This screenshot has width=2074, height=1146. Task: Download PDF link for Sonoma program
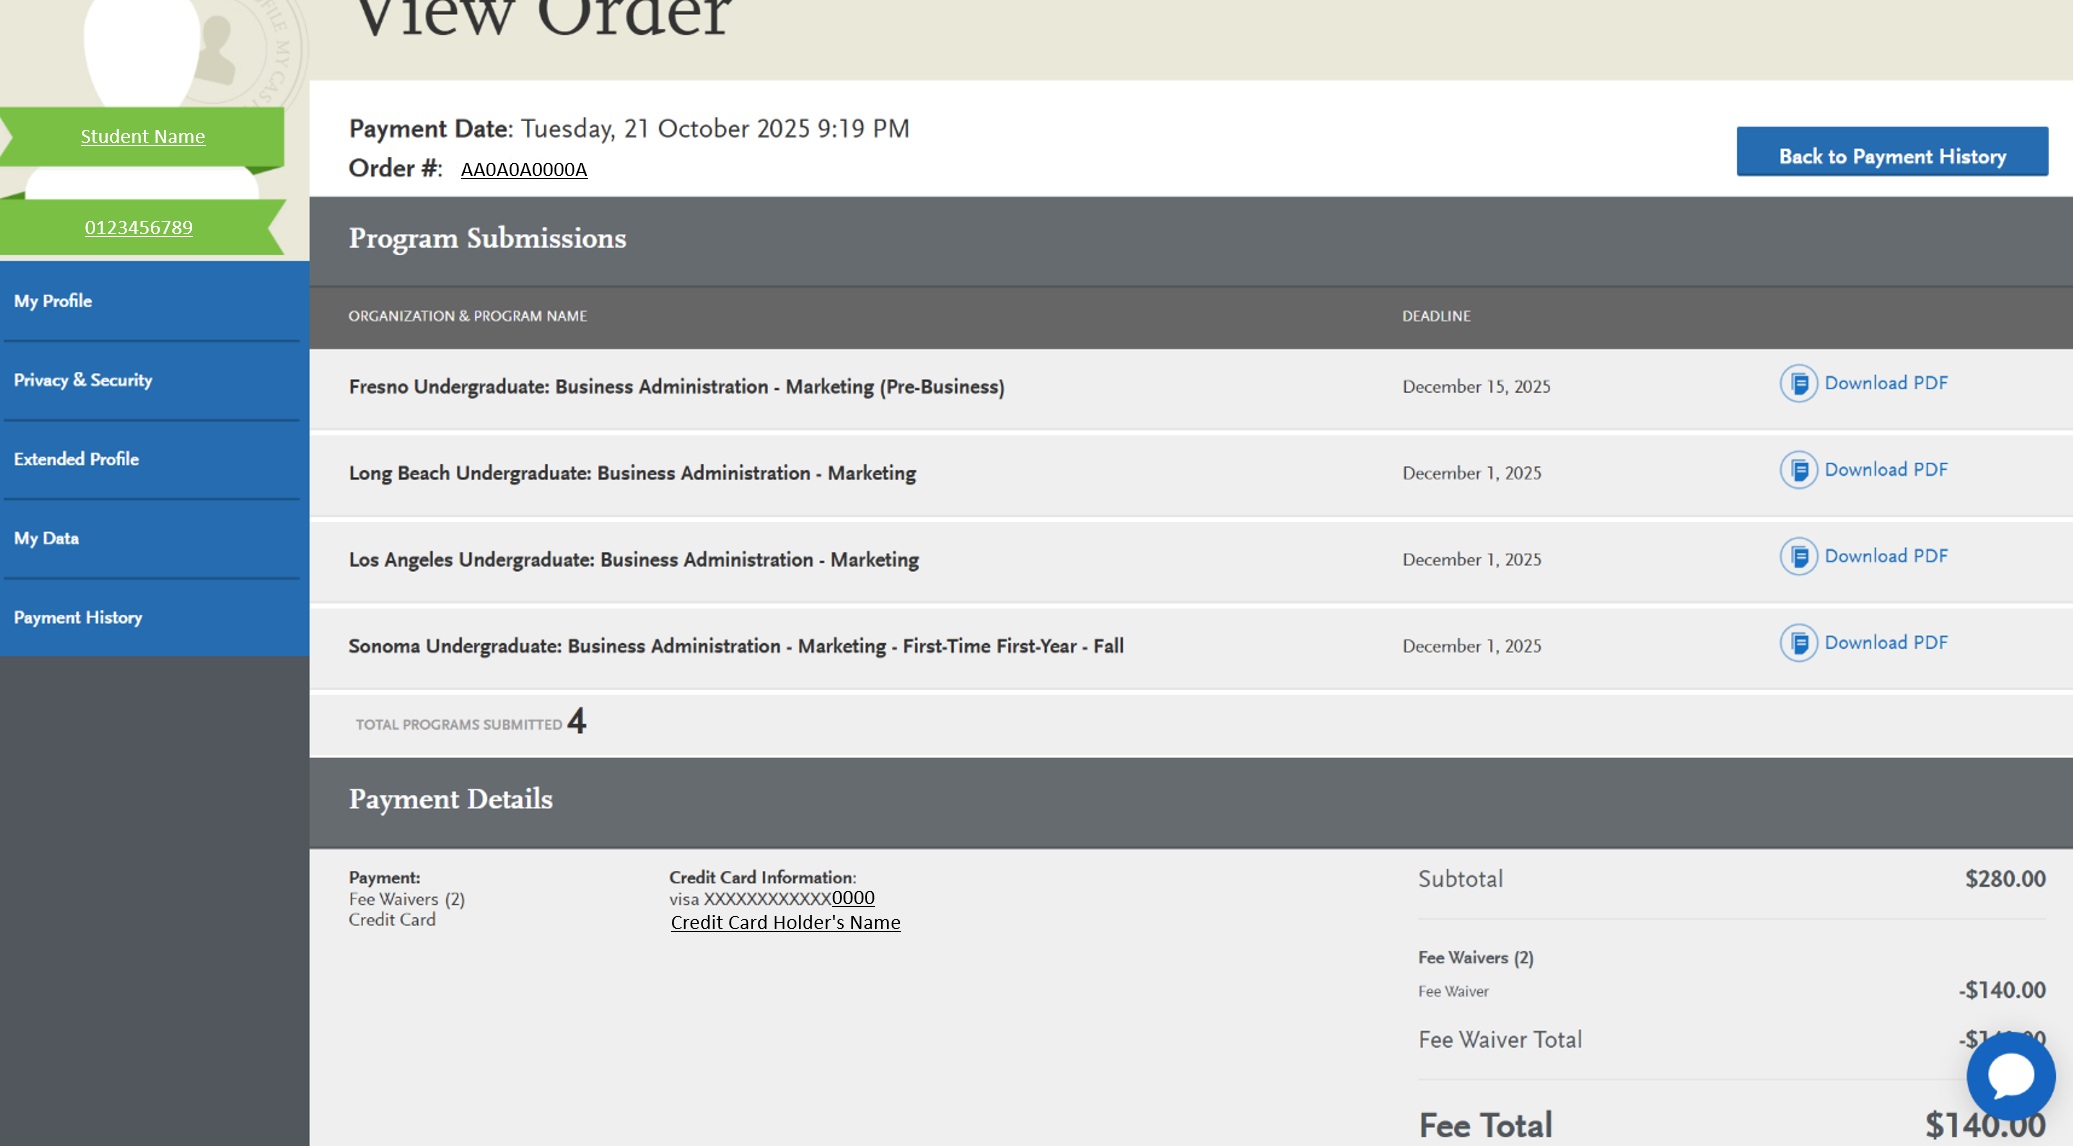tap(1885, 643)
